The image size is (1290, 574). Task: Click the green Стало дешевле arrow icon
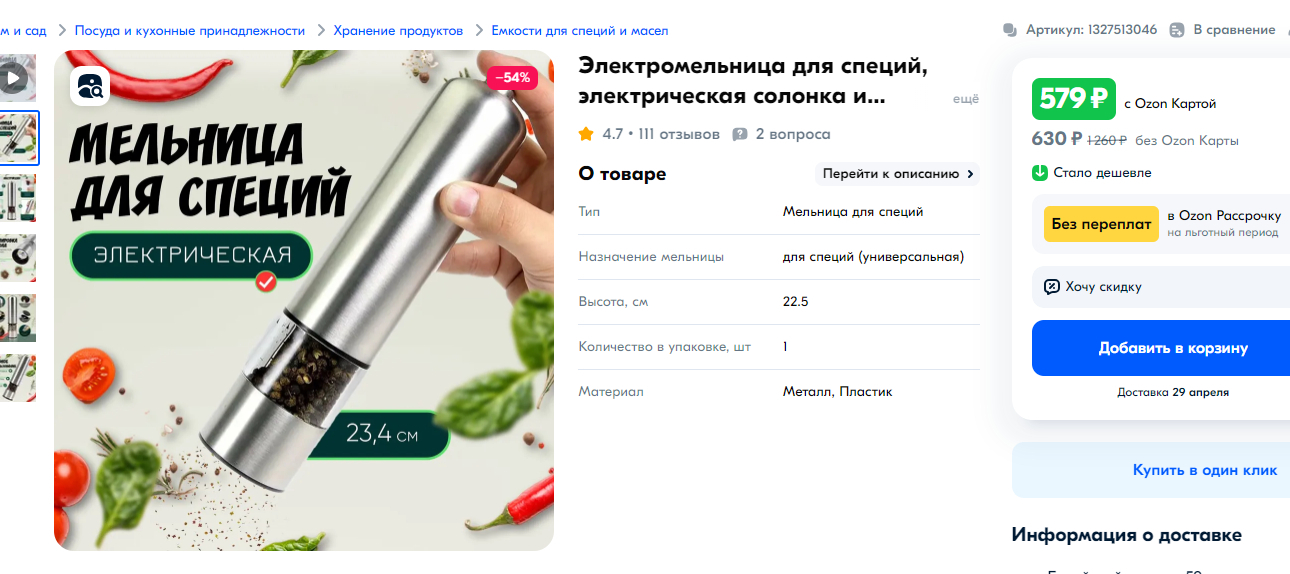click(1040, 173)
